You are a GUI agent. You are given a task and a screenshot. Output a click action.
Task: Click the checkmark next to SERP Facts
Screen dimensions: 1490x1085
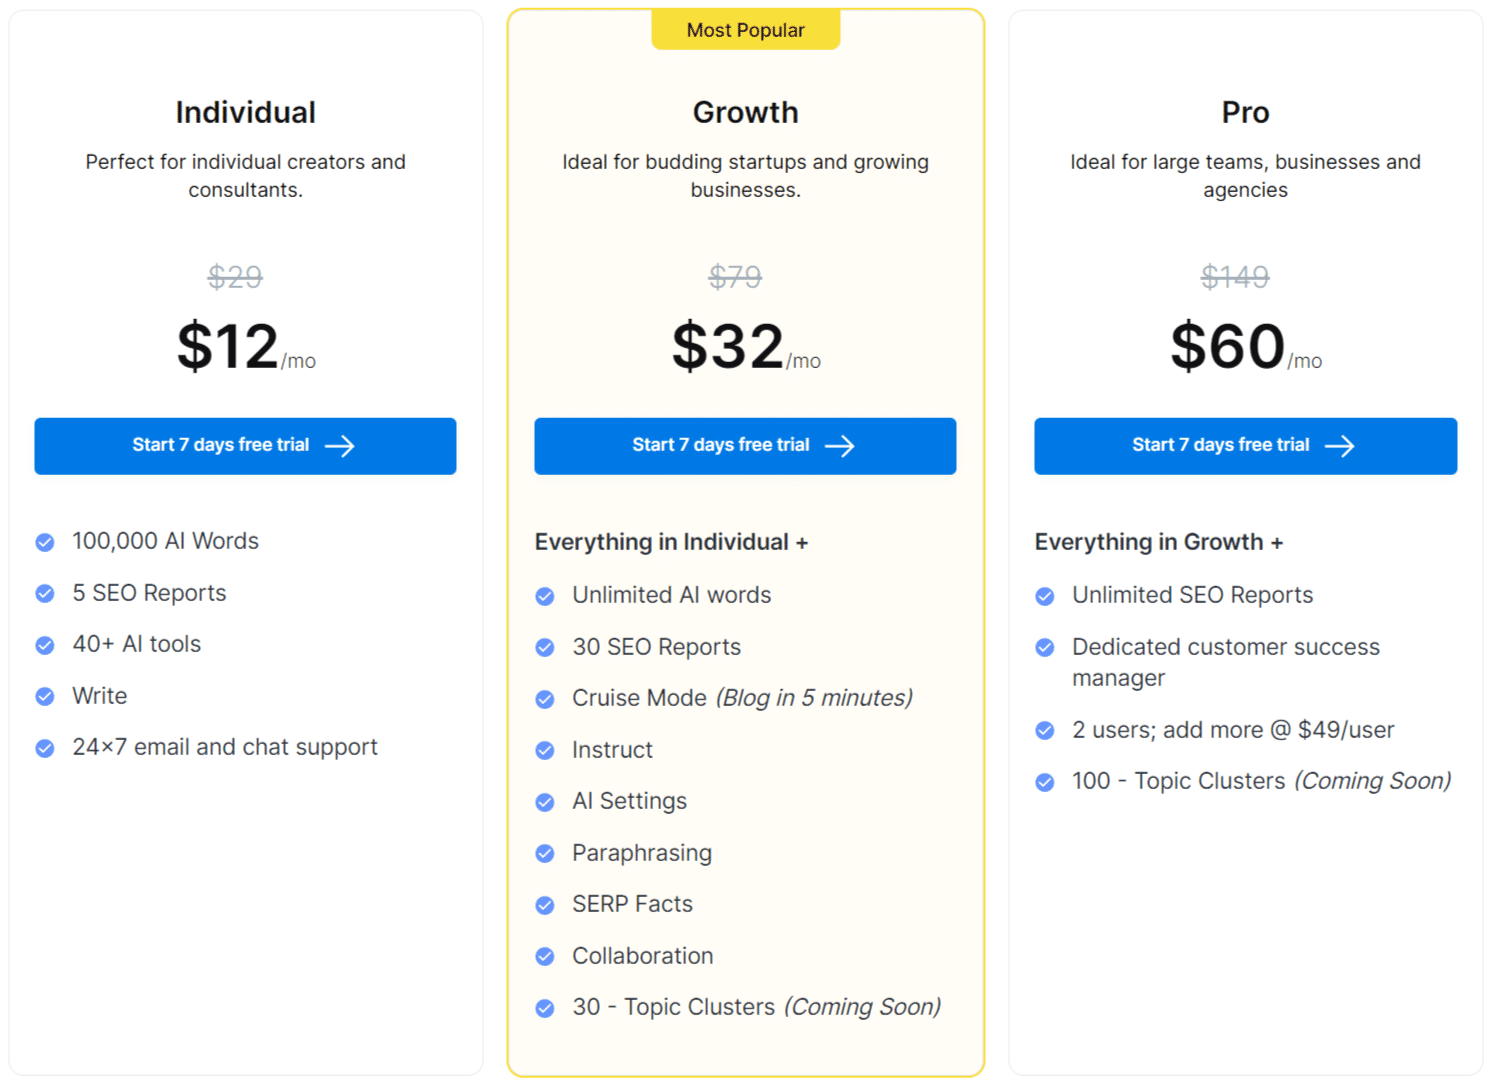[x=545, y=905]
